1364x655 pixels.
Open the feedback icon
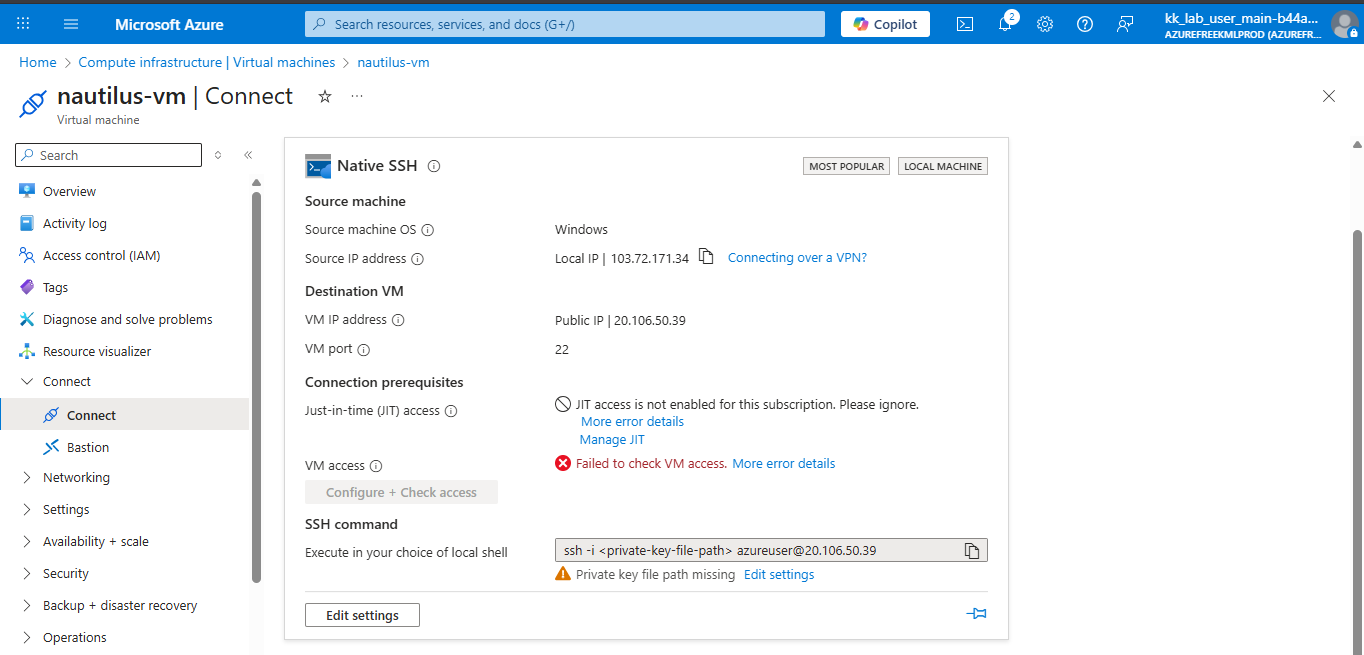pos(1125,24)
